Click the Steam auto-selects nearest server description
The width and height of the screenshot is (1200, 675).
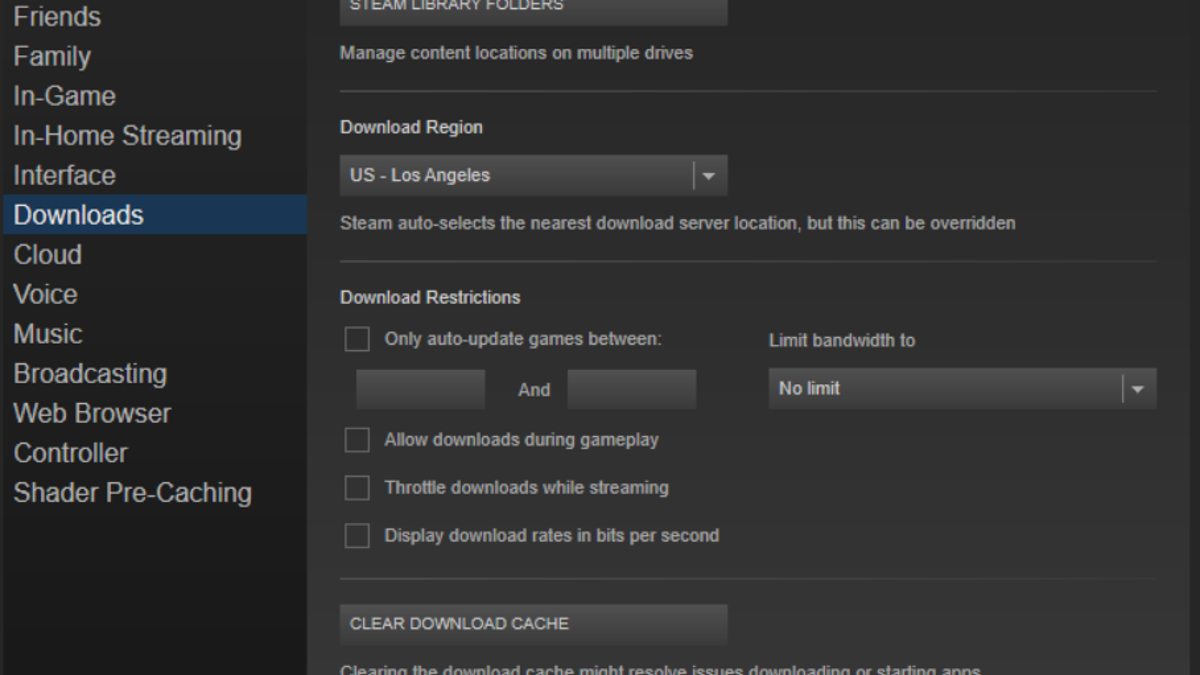coord(678,223)
